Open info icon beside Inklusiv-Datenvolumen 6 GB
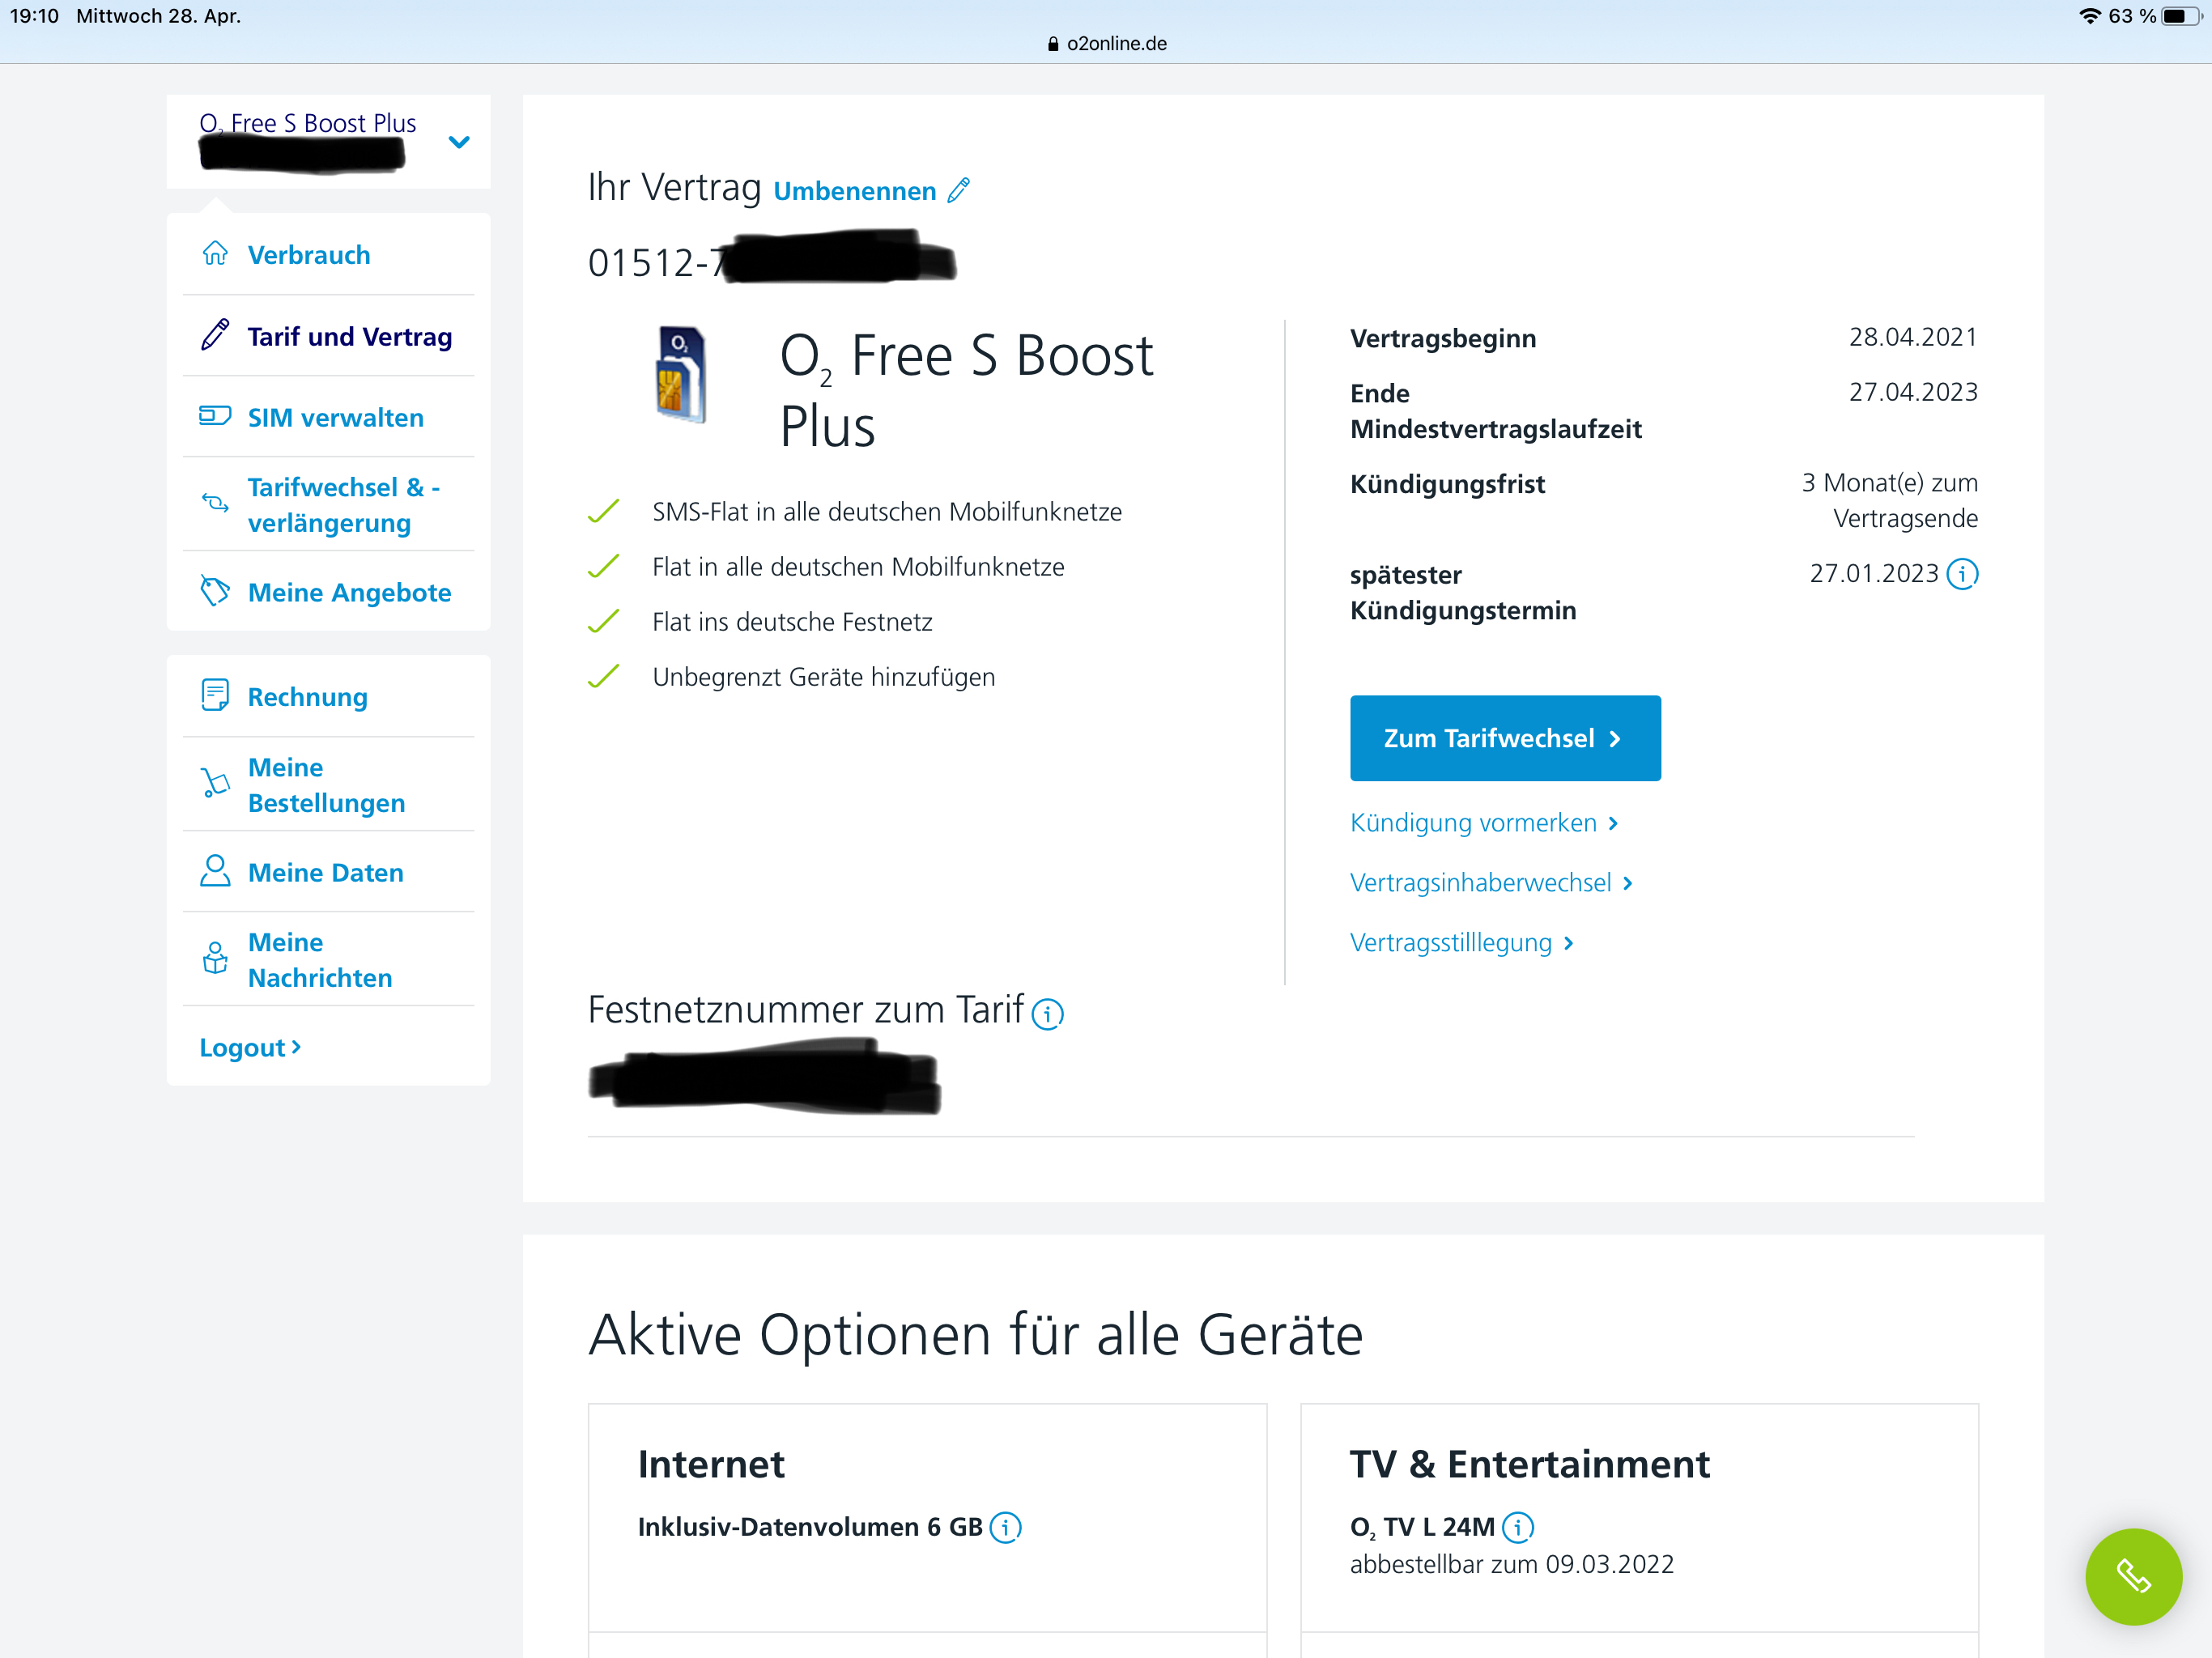 pos(1005,1528)
